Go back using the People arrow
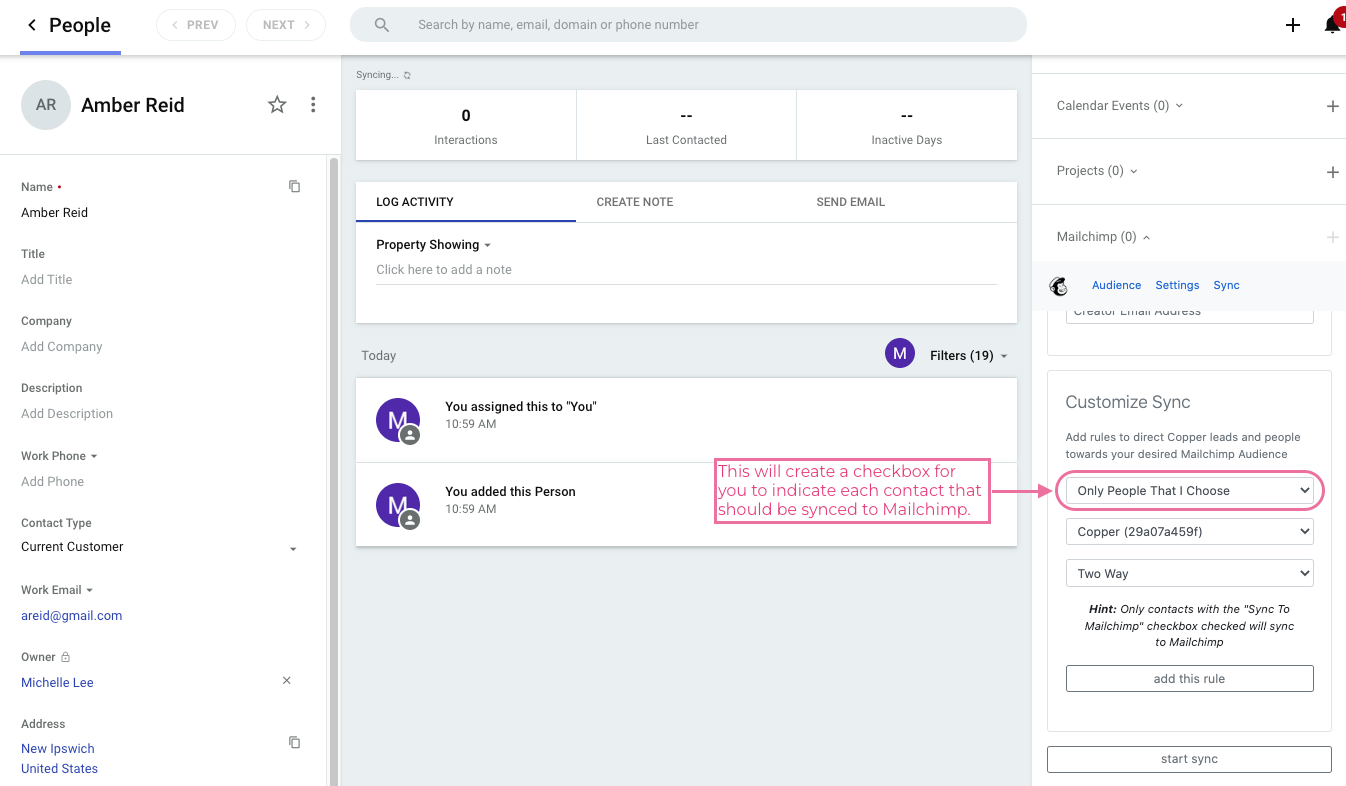The image size is (1346, 786). 32,25
